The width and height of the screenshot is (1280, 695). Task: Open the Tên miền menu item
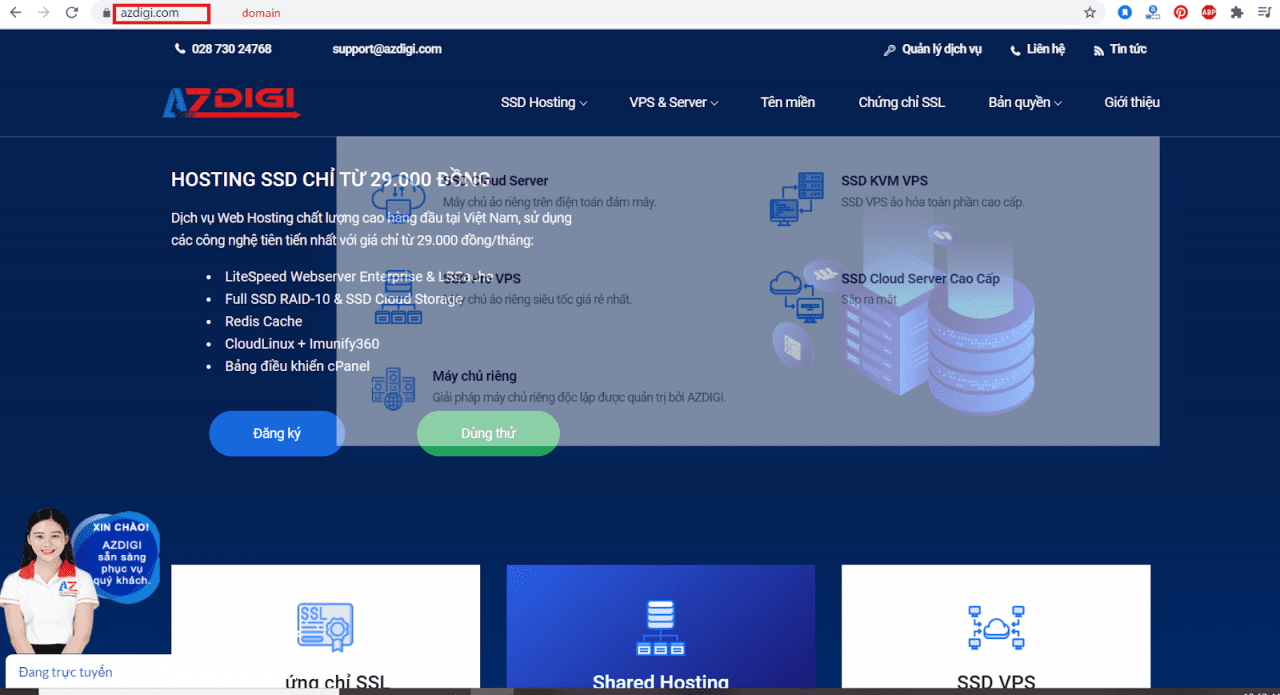coord(787,102)
